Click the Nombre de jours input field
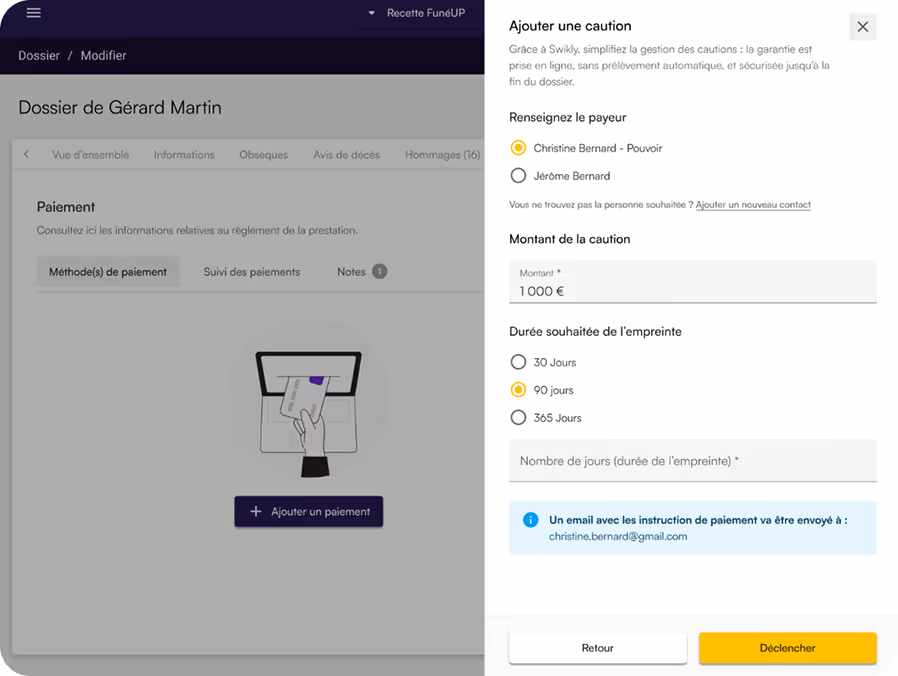 pyautogui.click(x=693, y=461)
